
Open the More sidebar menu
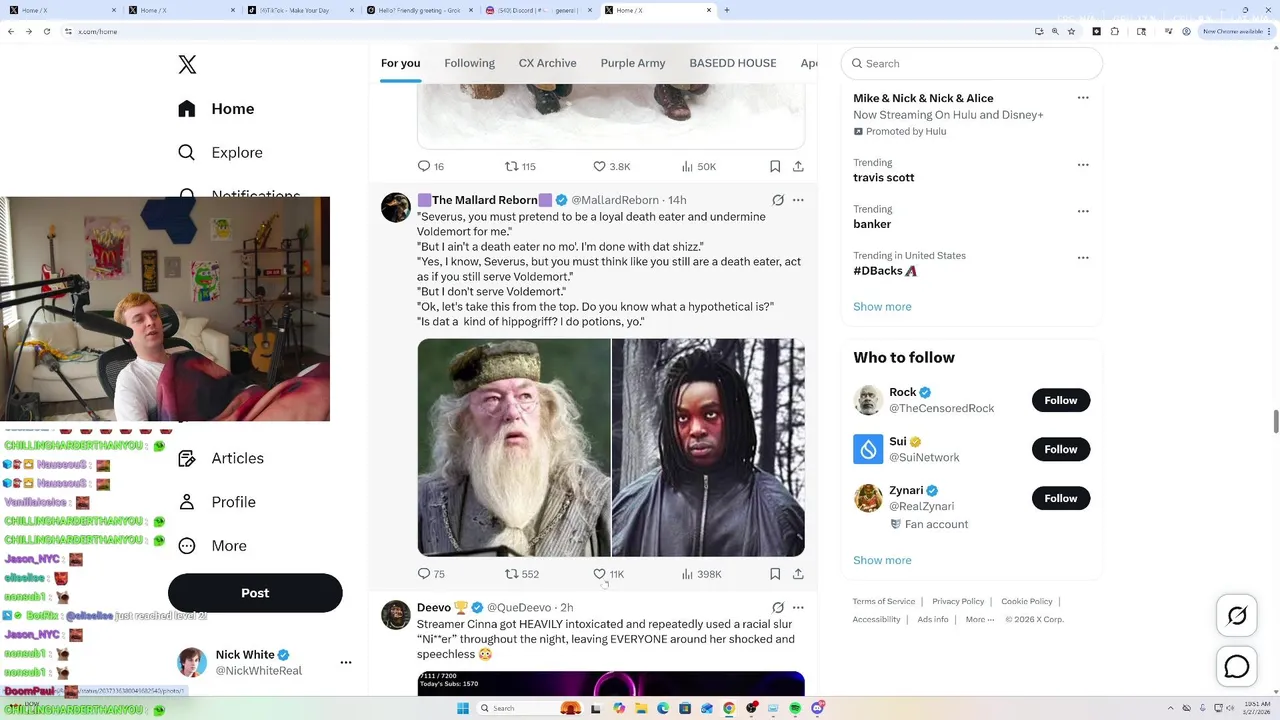point(212,546)
